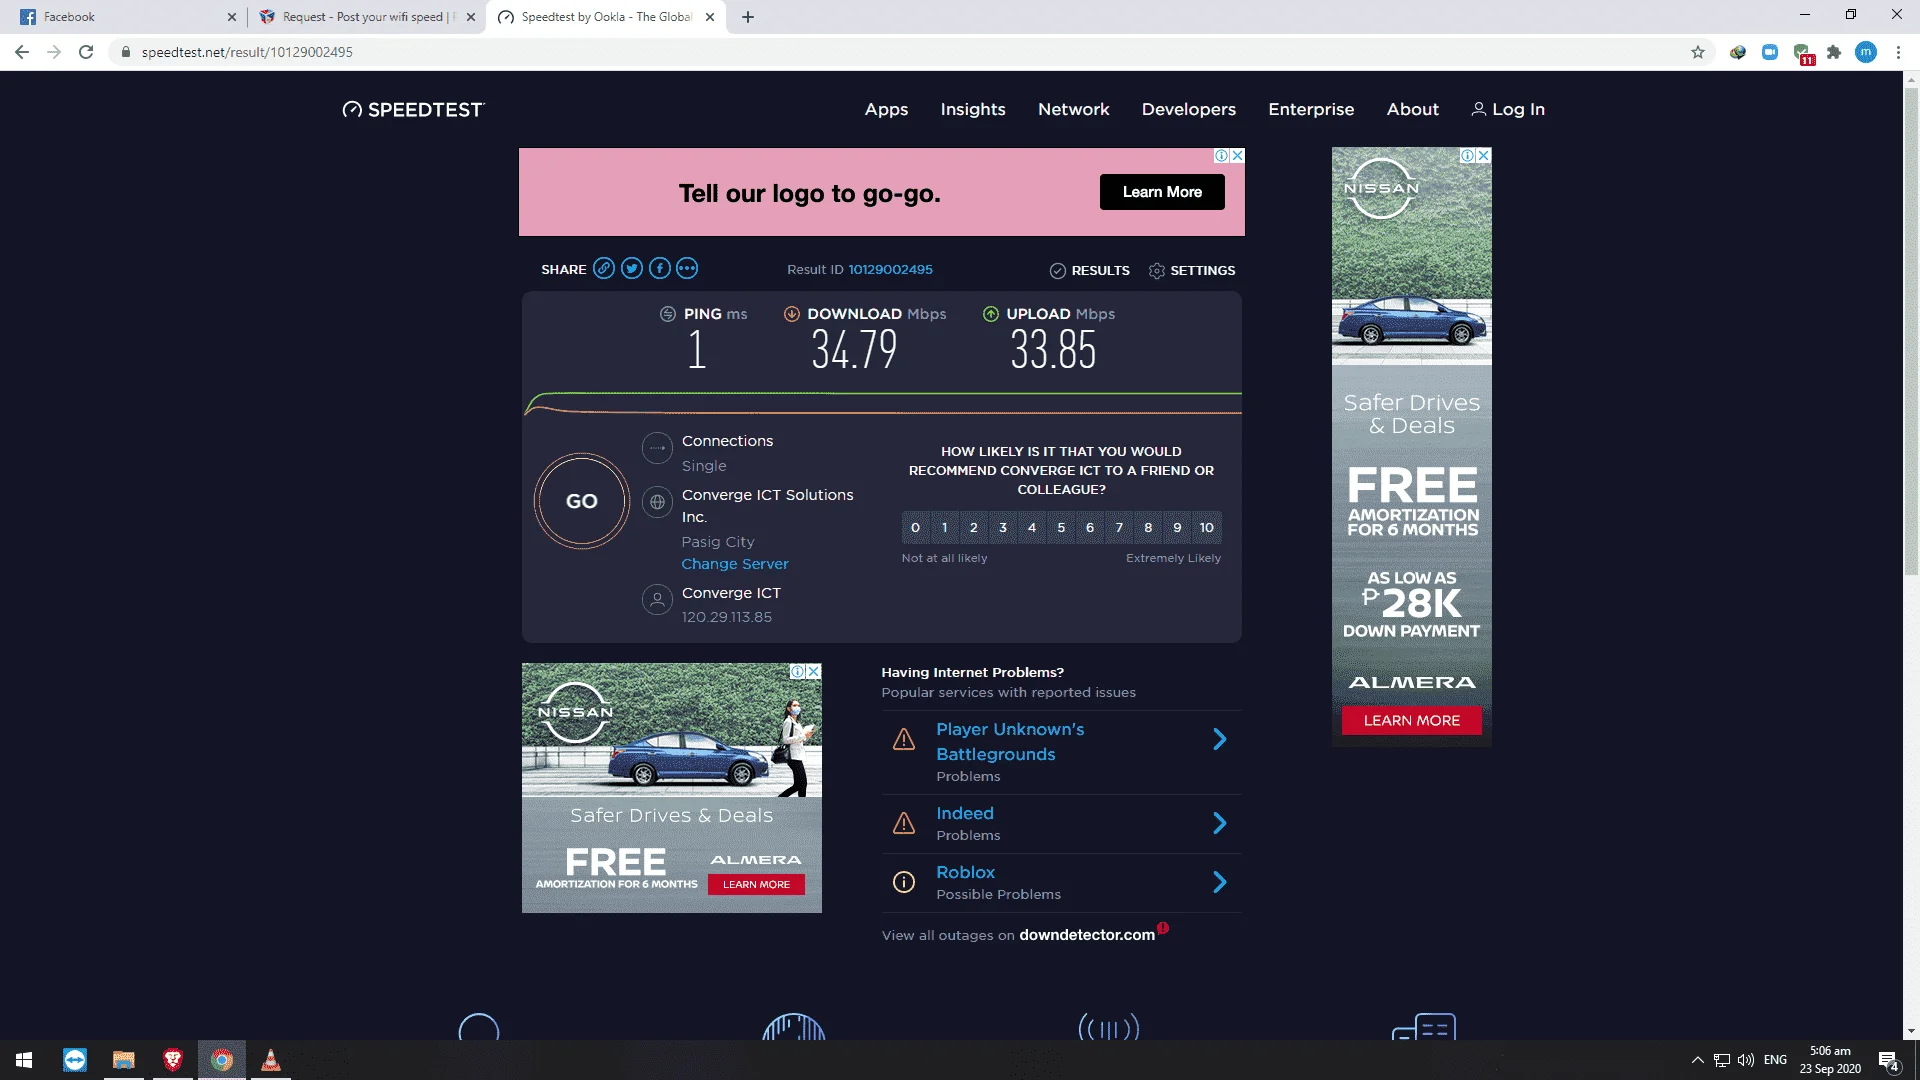Expand Roblox outage details arrow
Screen dimensions: 1920x1080
(x=1219, y=882)
